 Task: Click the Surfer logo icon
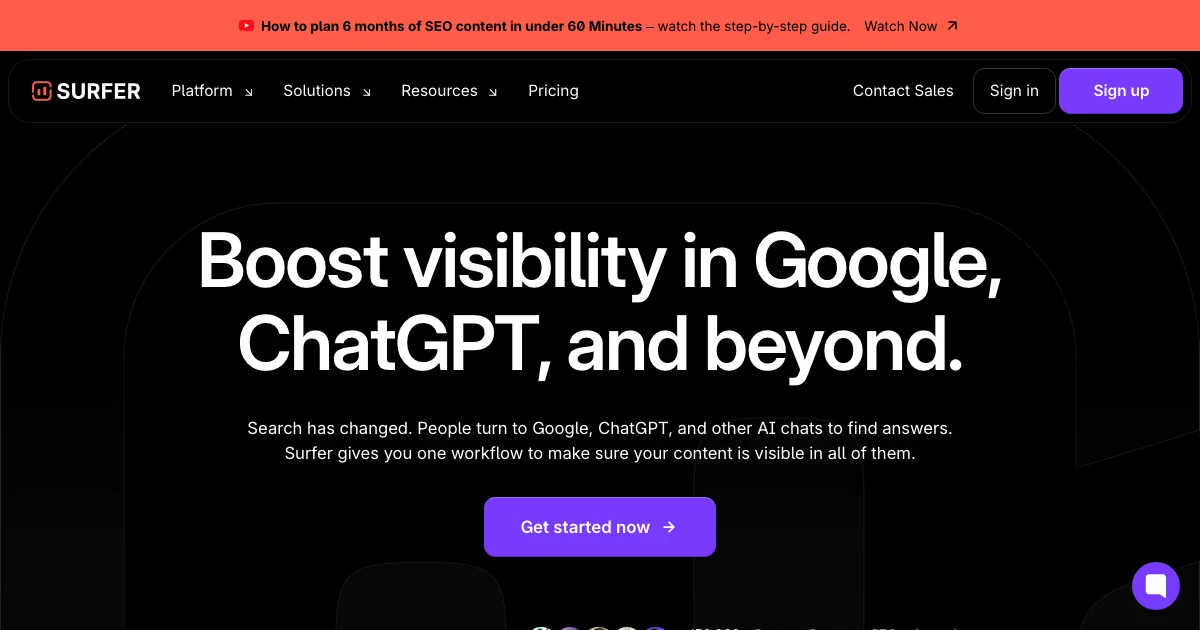click(x=41, y=91)
